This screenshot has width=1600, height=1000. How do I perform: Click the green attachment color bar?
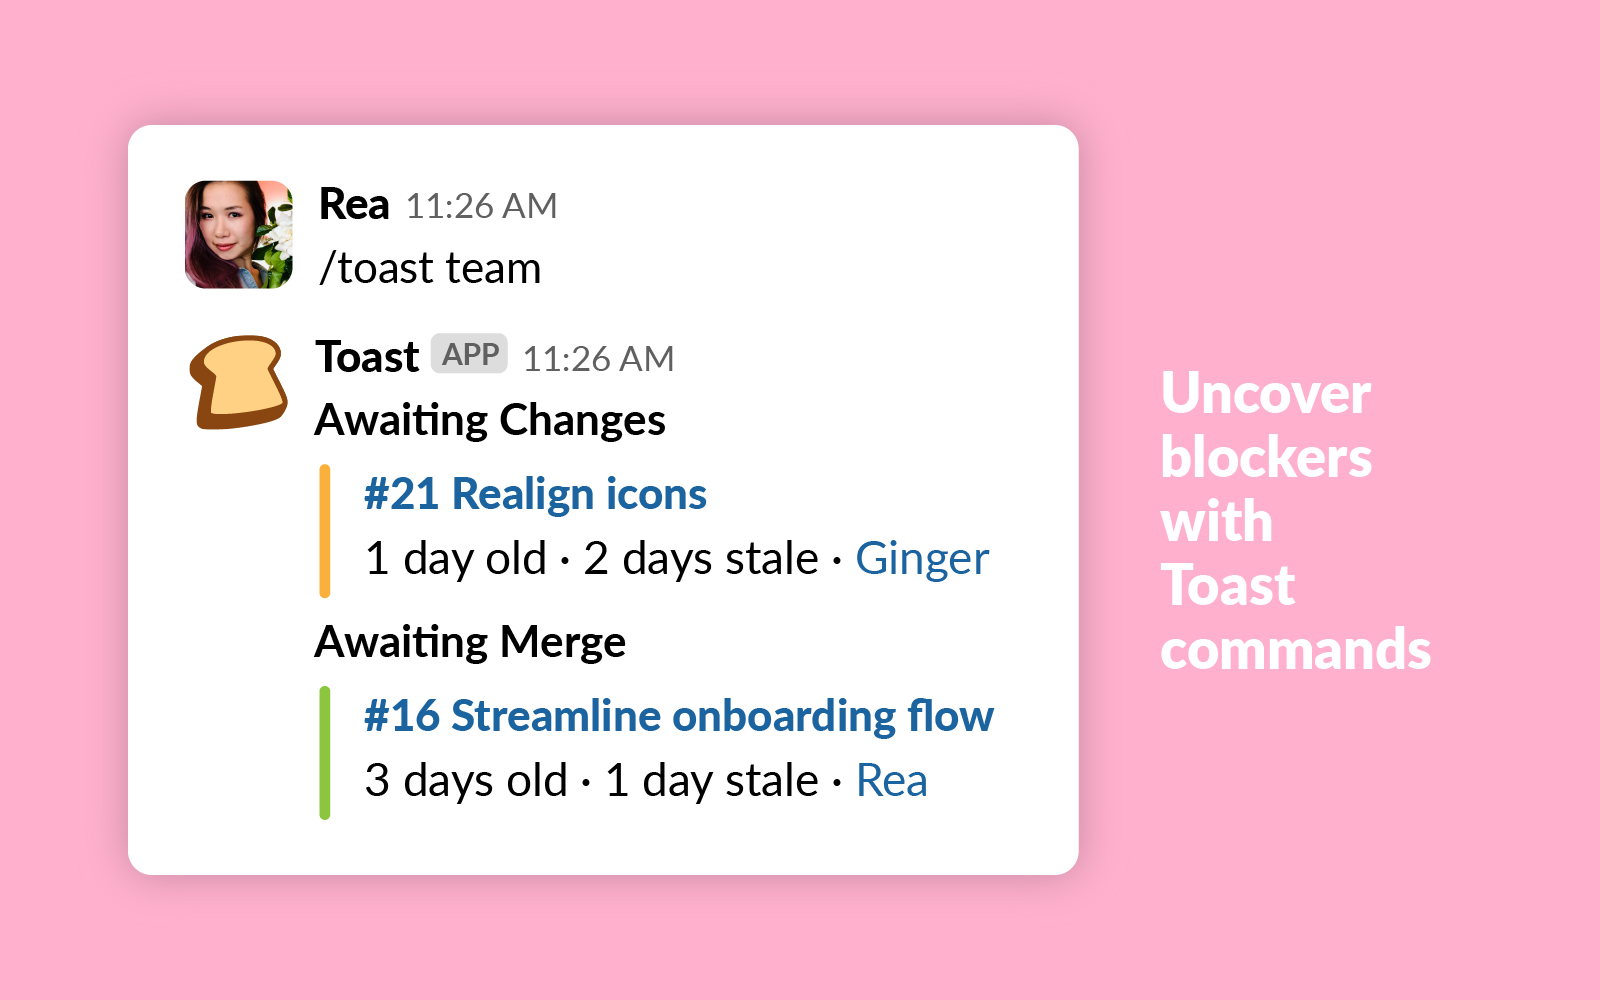coord(325,753)
